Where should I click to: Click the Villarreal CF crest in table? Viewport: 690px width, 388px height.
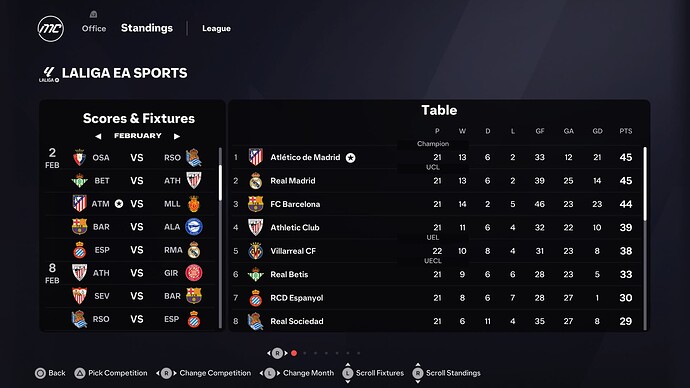pos(256,251)
